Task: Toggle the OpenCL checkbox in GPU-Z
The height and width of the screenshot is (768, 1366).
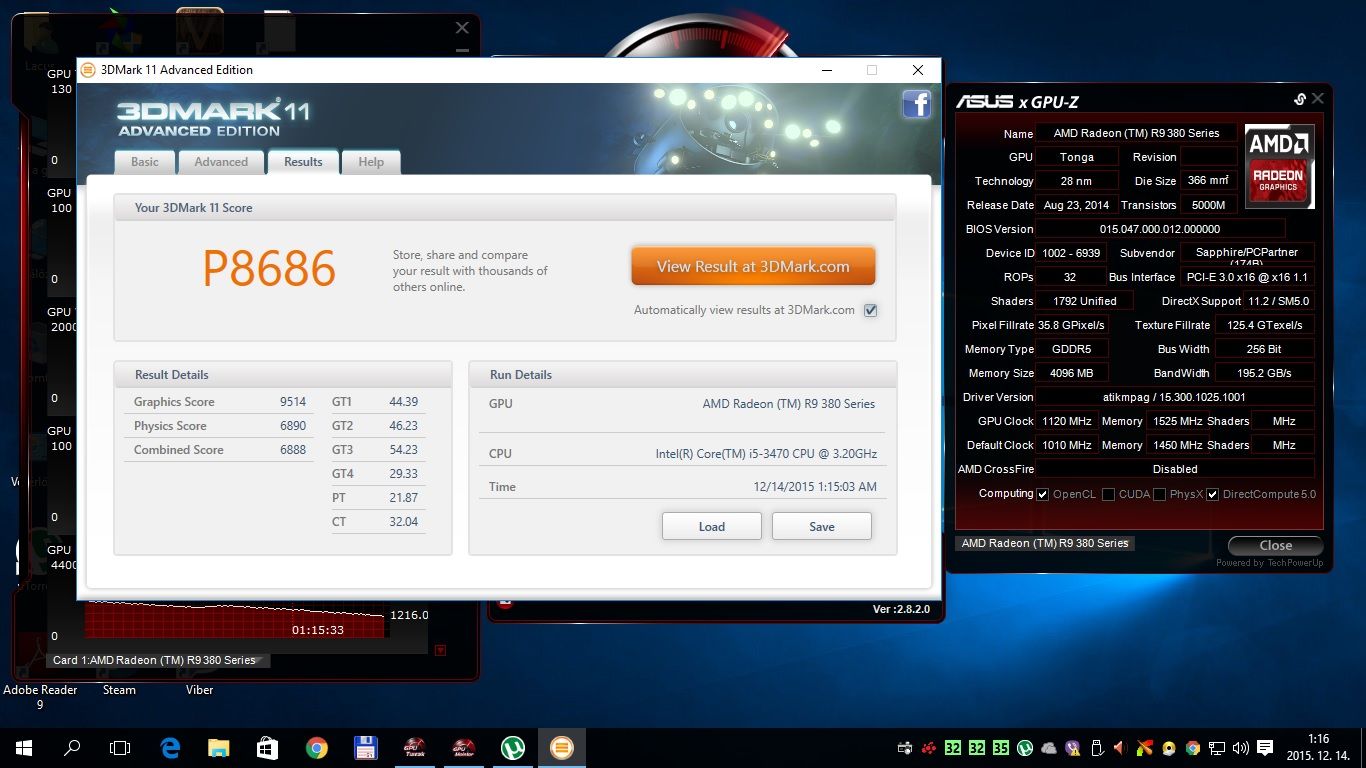Action: (x=1043, y=494)
